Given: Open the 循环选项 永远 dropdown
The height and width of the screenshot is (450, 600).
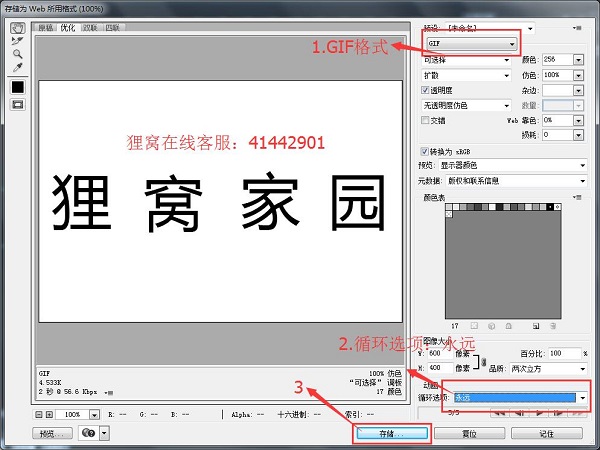Looking at the screenshot, I should point(520,398).
